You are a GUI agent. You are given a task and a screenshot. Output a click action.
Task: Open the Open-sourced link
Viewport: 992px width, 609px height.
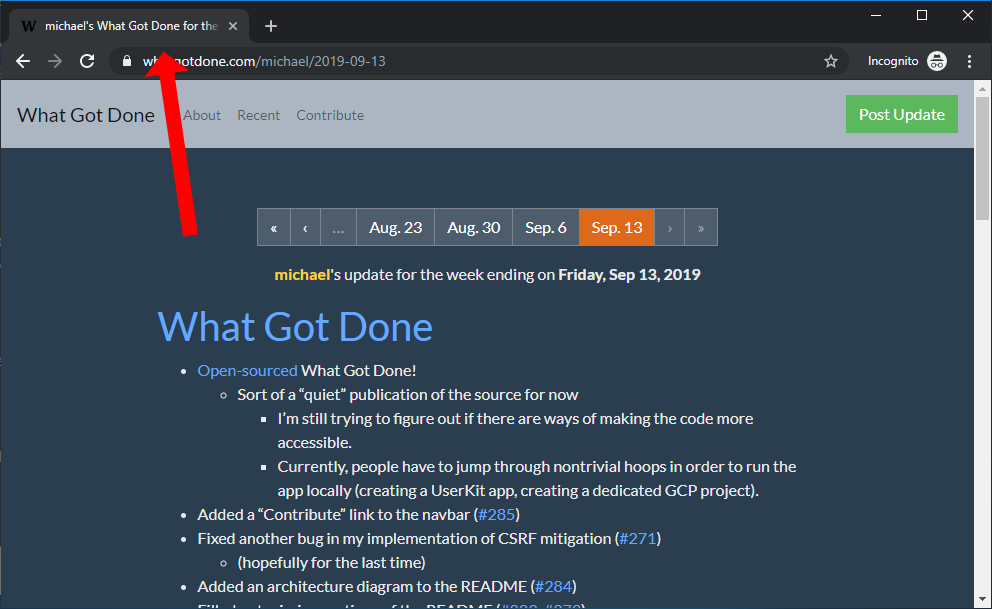click(x=247, y=371)
